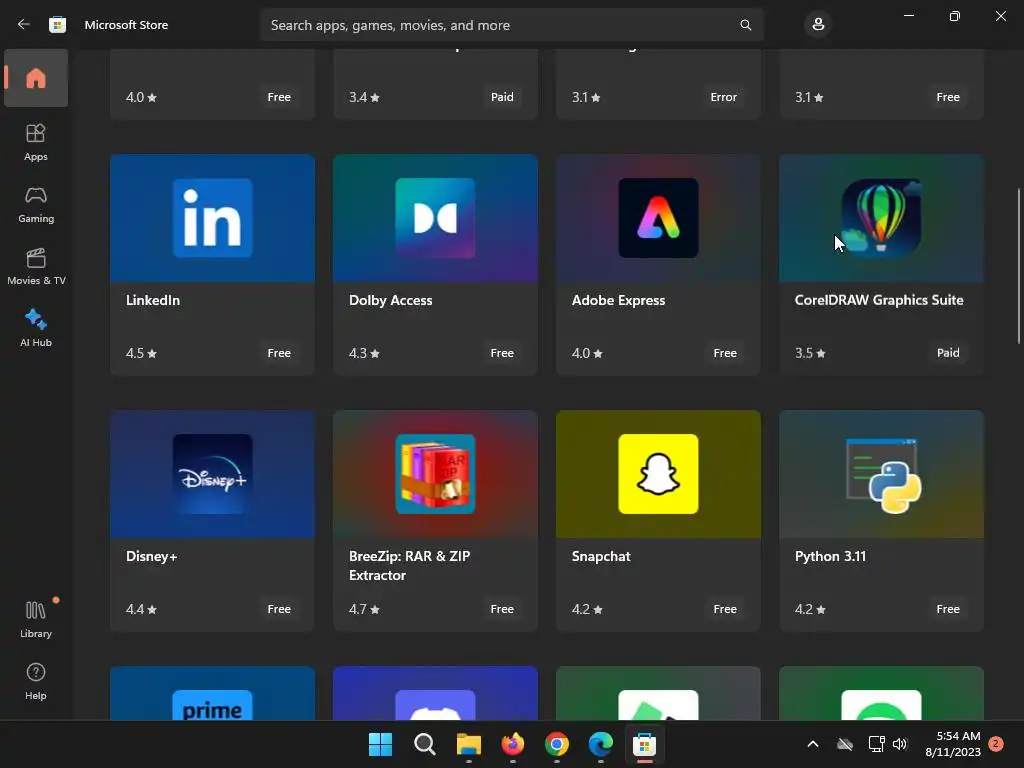Click the Snapchat app title
This screenshot has height=768, width=1024.
(x=601, y=556)
